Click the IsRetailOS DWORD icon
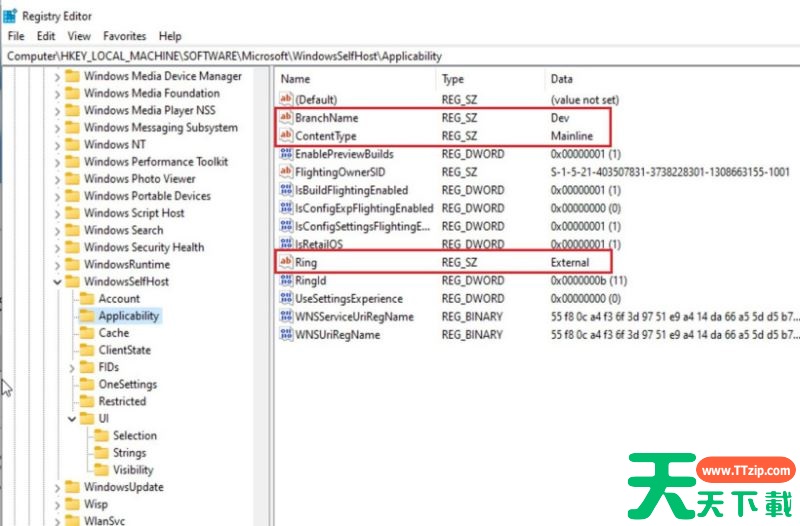This screenshot has width=800, height=526. (x=286, y=243)
